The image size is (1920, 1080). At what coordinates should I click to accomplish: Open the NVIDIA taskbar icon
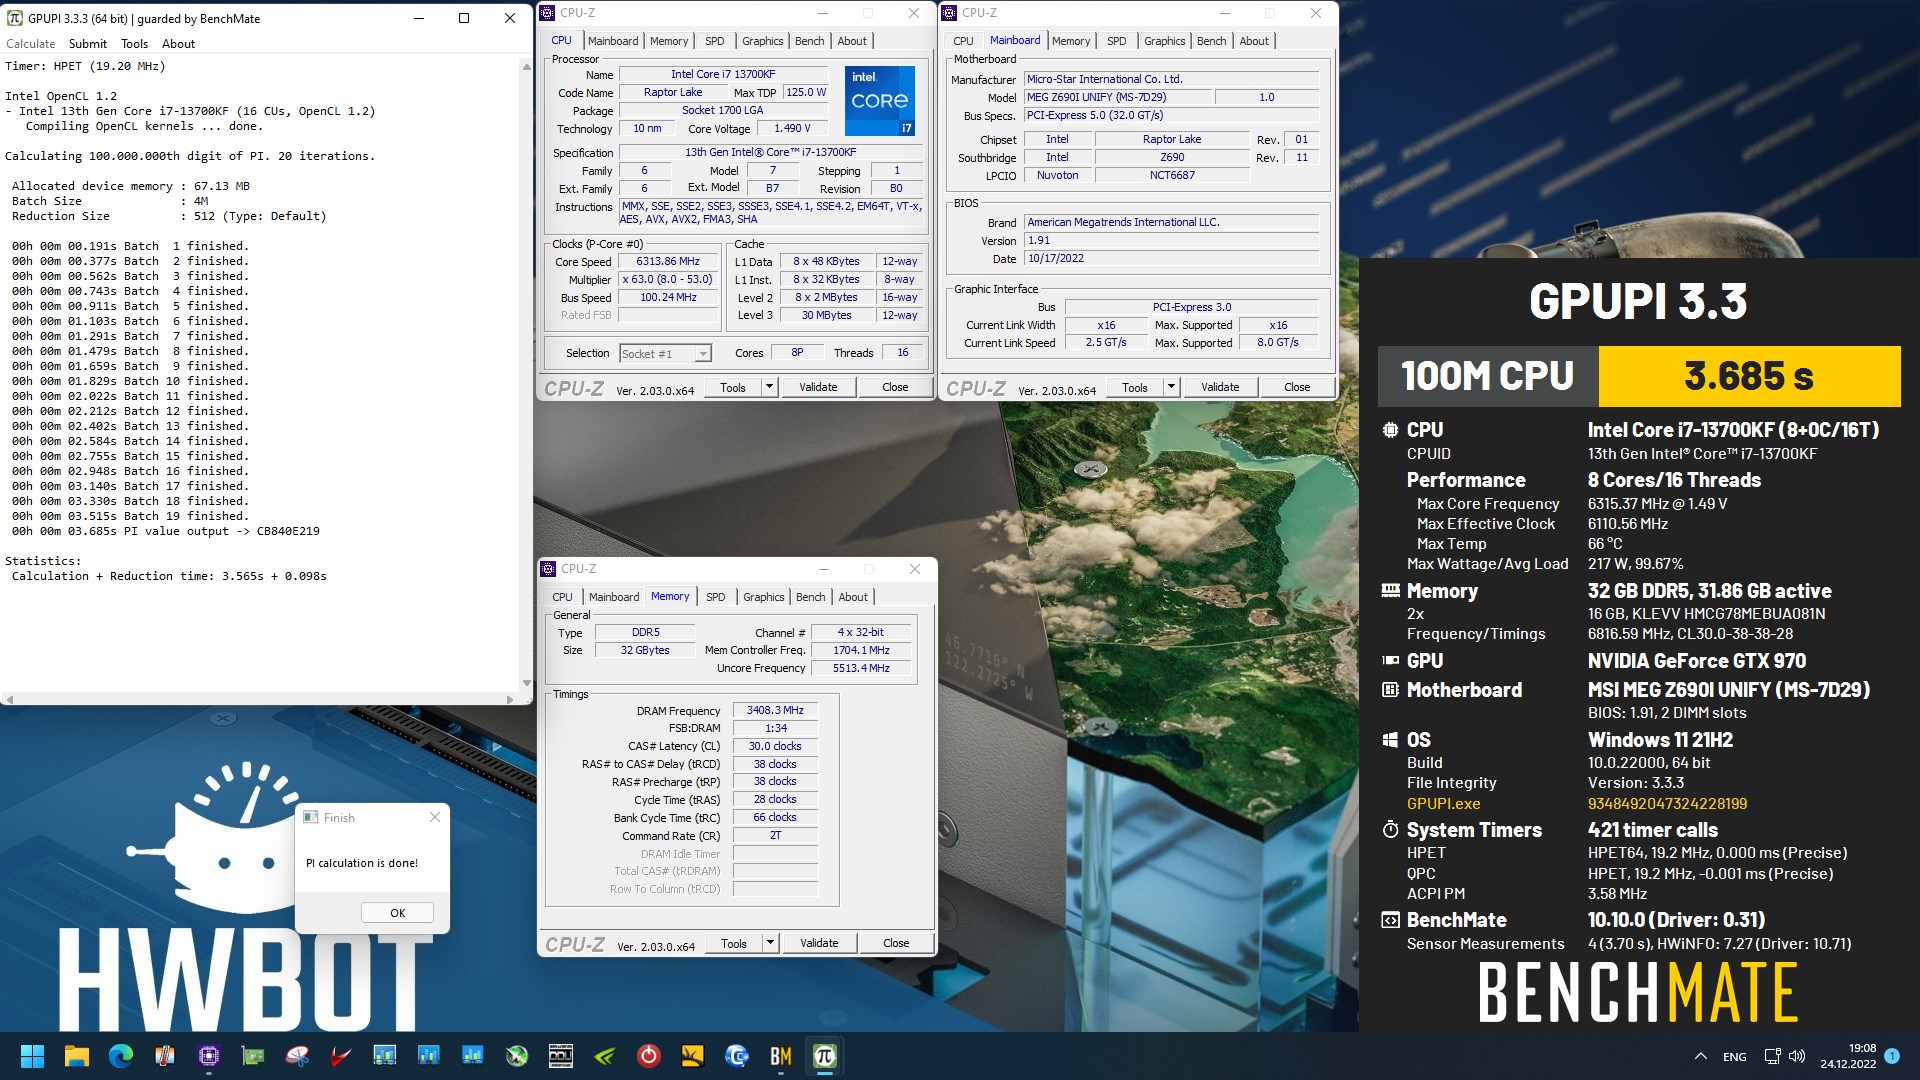[604, 1056]
